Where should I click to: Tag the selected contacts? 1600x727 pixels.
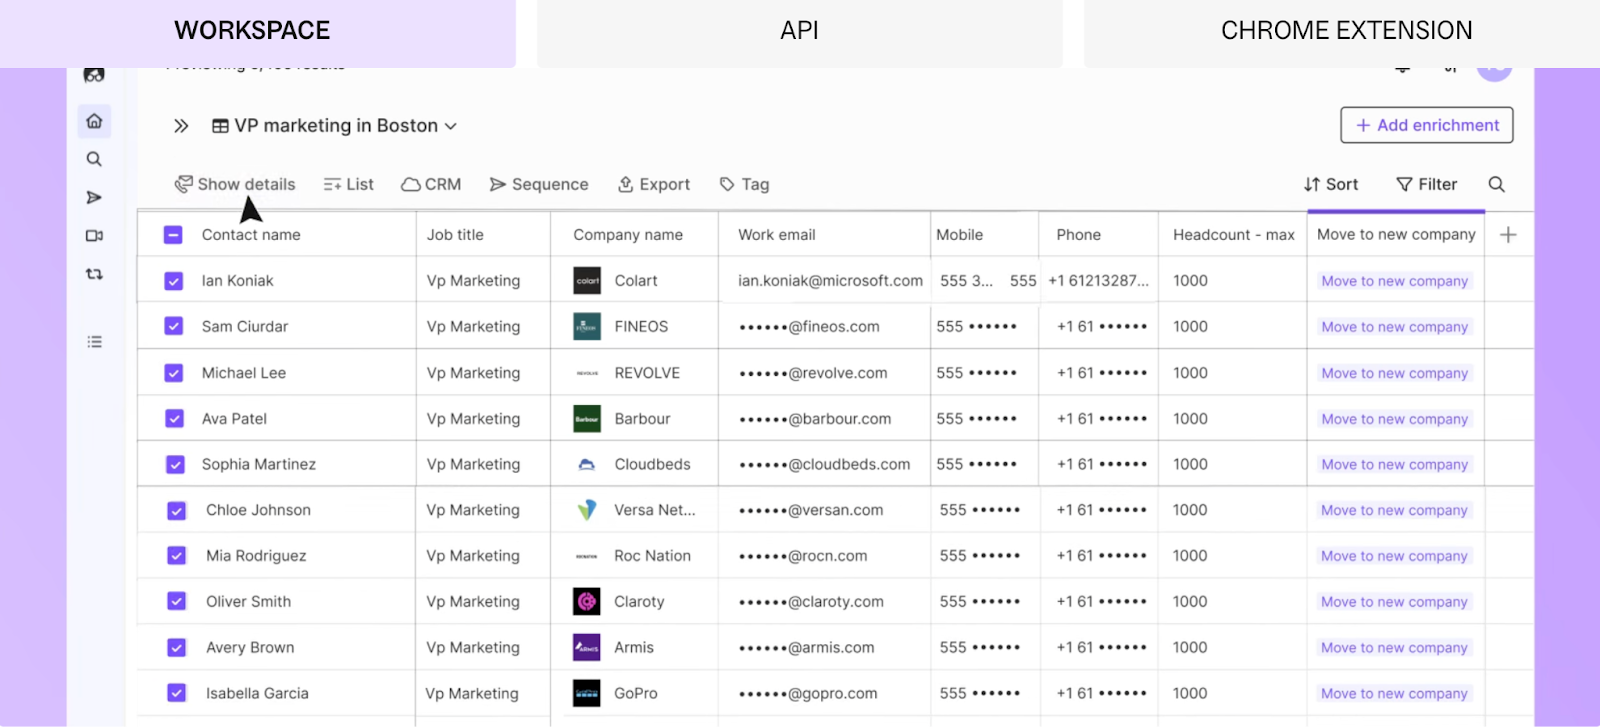tap(745, 184)
